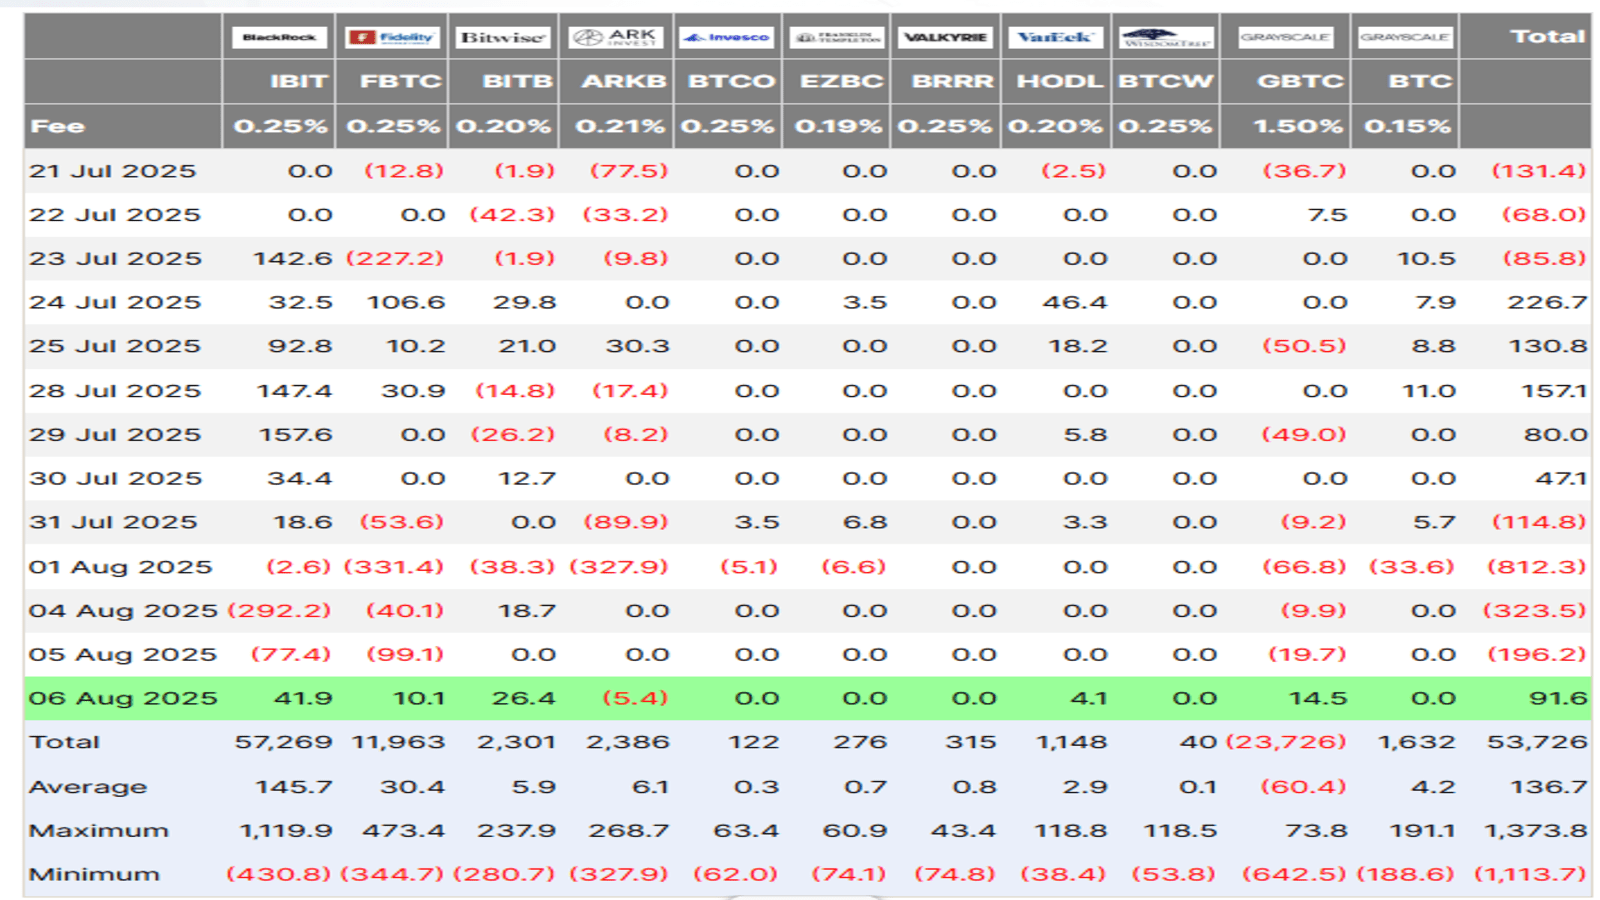Select the BITB ticker header
This screenshot has width=1600, height=900.
(518, 82)
